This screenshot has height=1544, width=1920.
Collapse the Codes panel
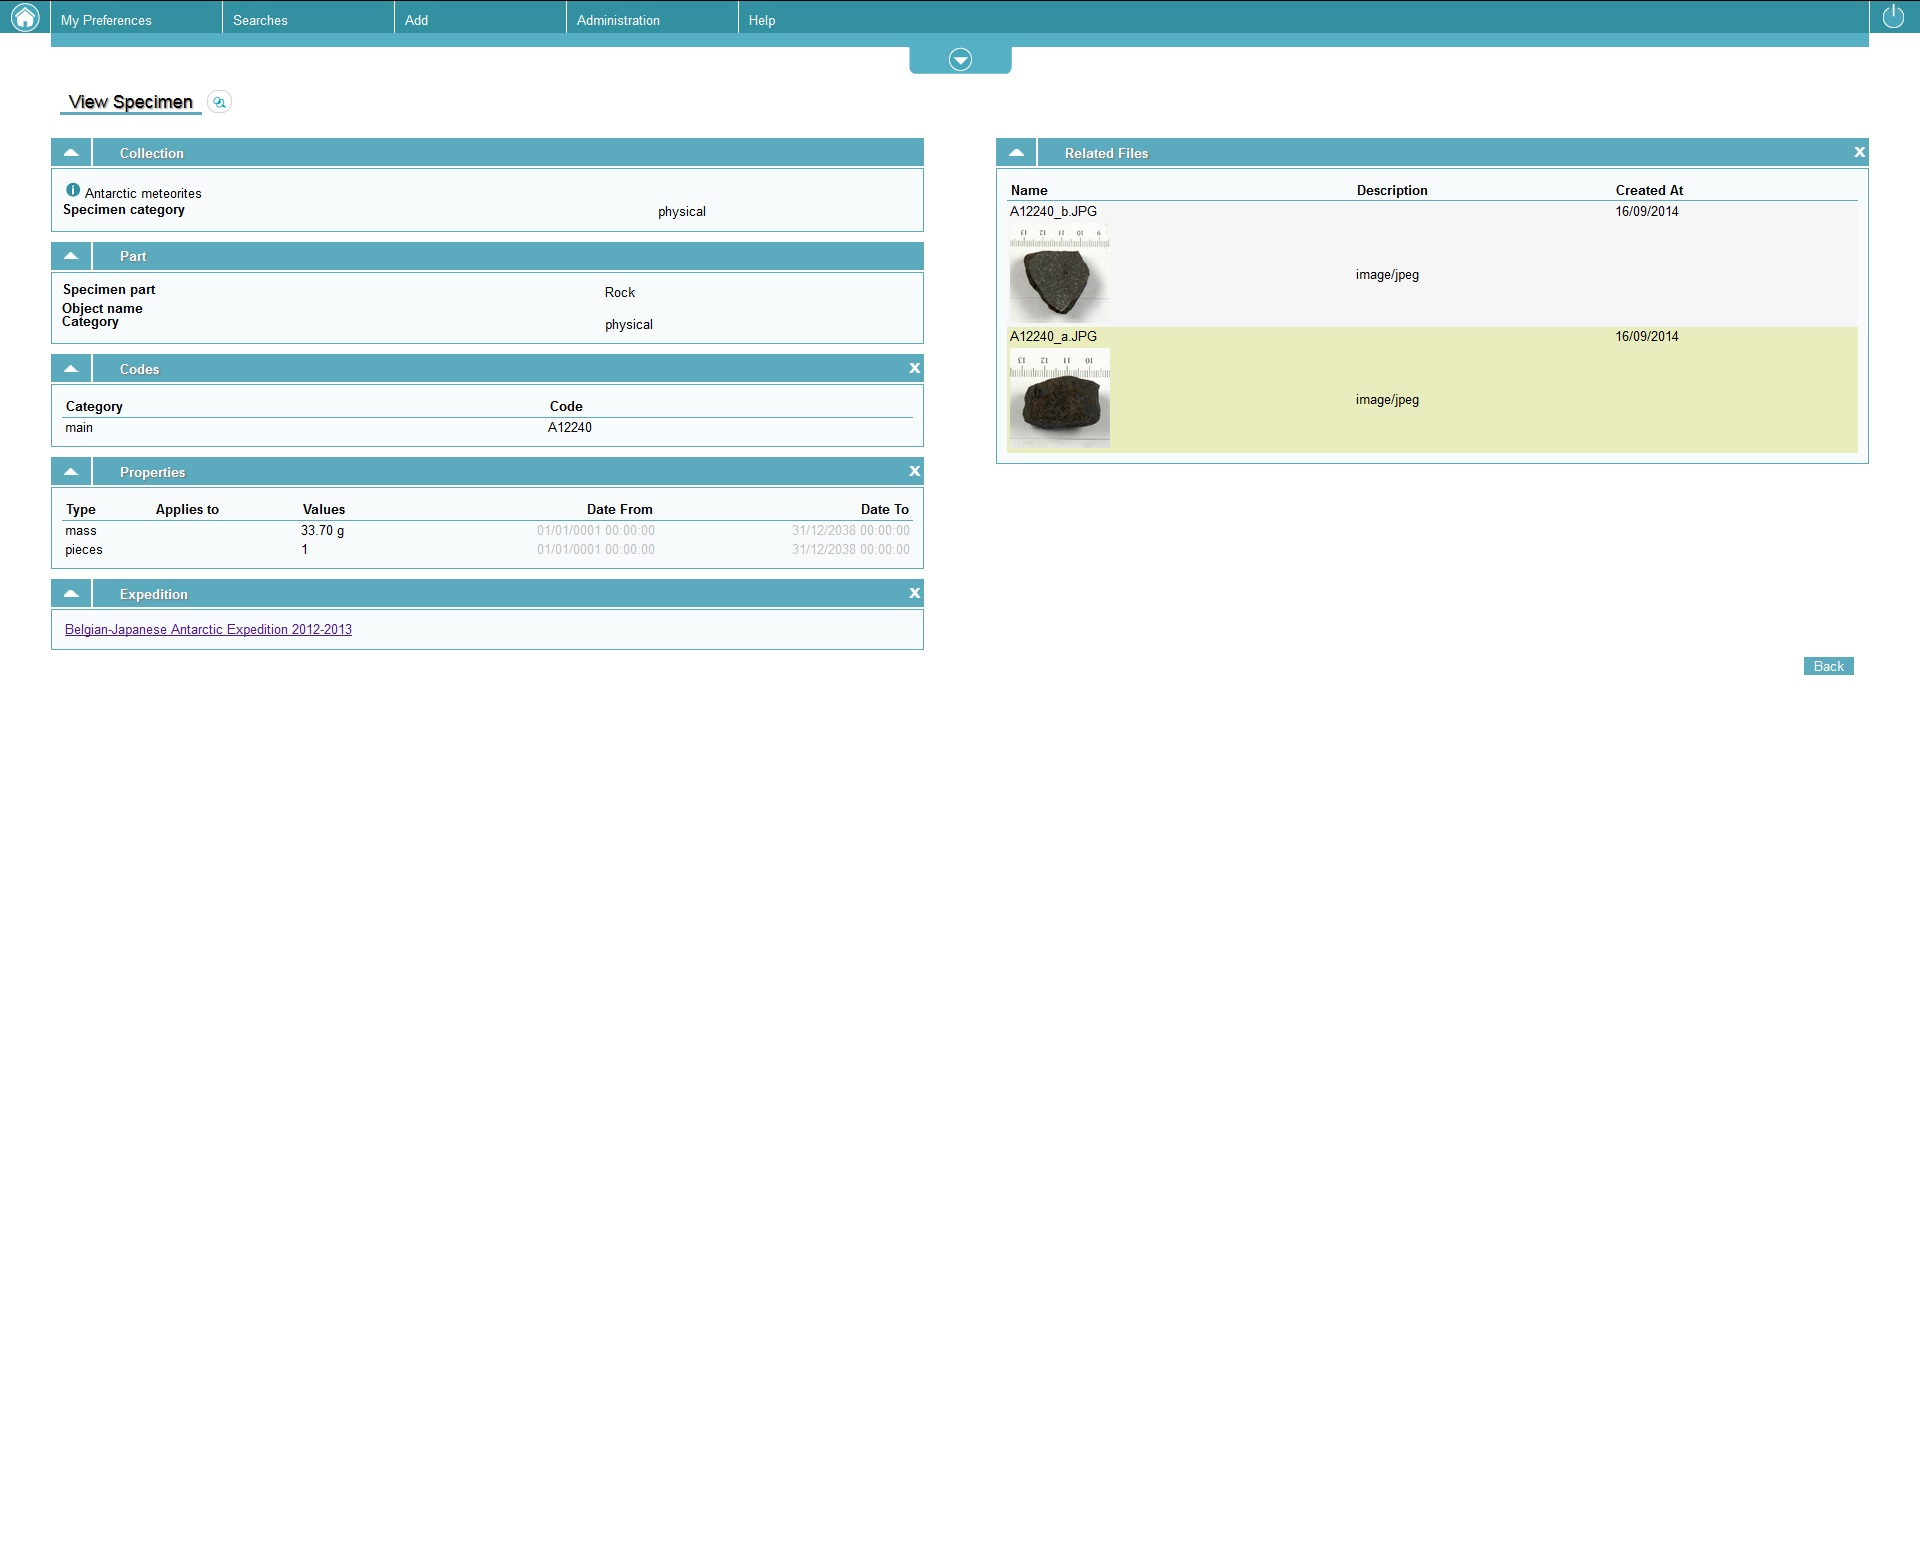tap(71, 369)
